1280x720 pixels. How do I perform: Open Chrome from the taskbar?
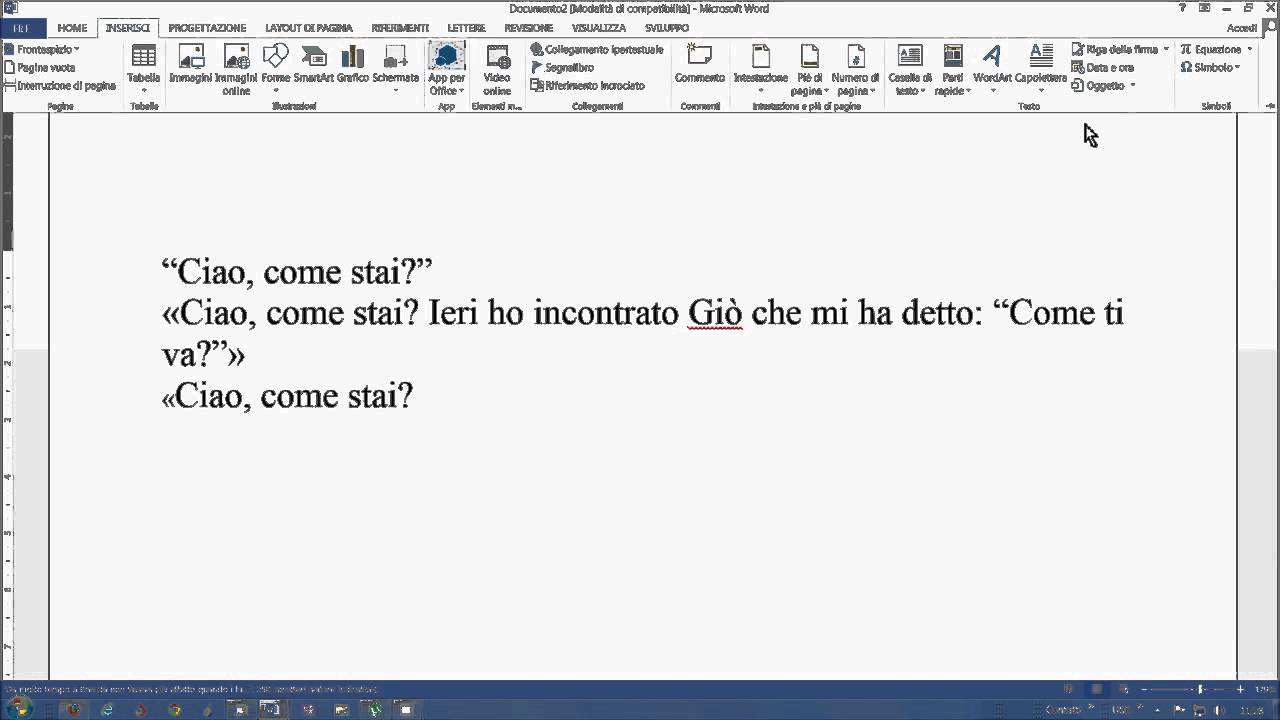174,709
